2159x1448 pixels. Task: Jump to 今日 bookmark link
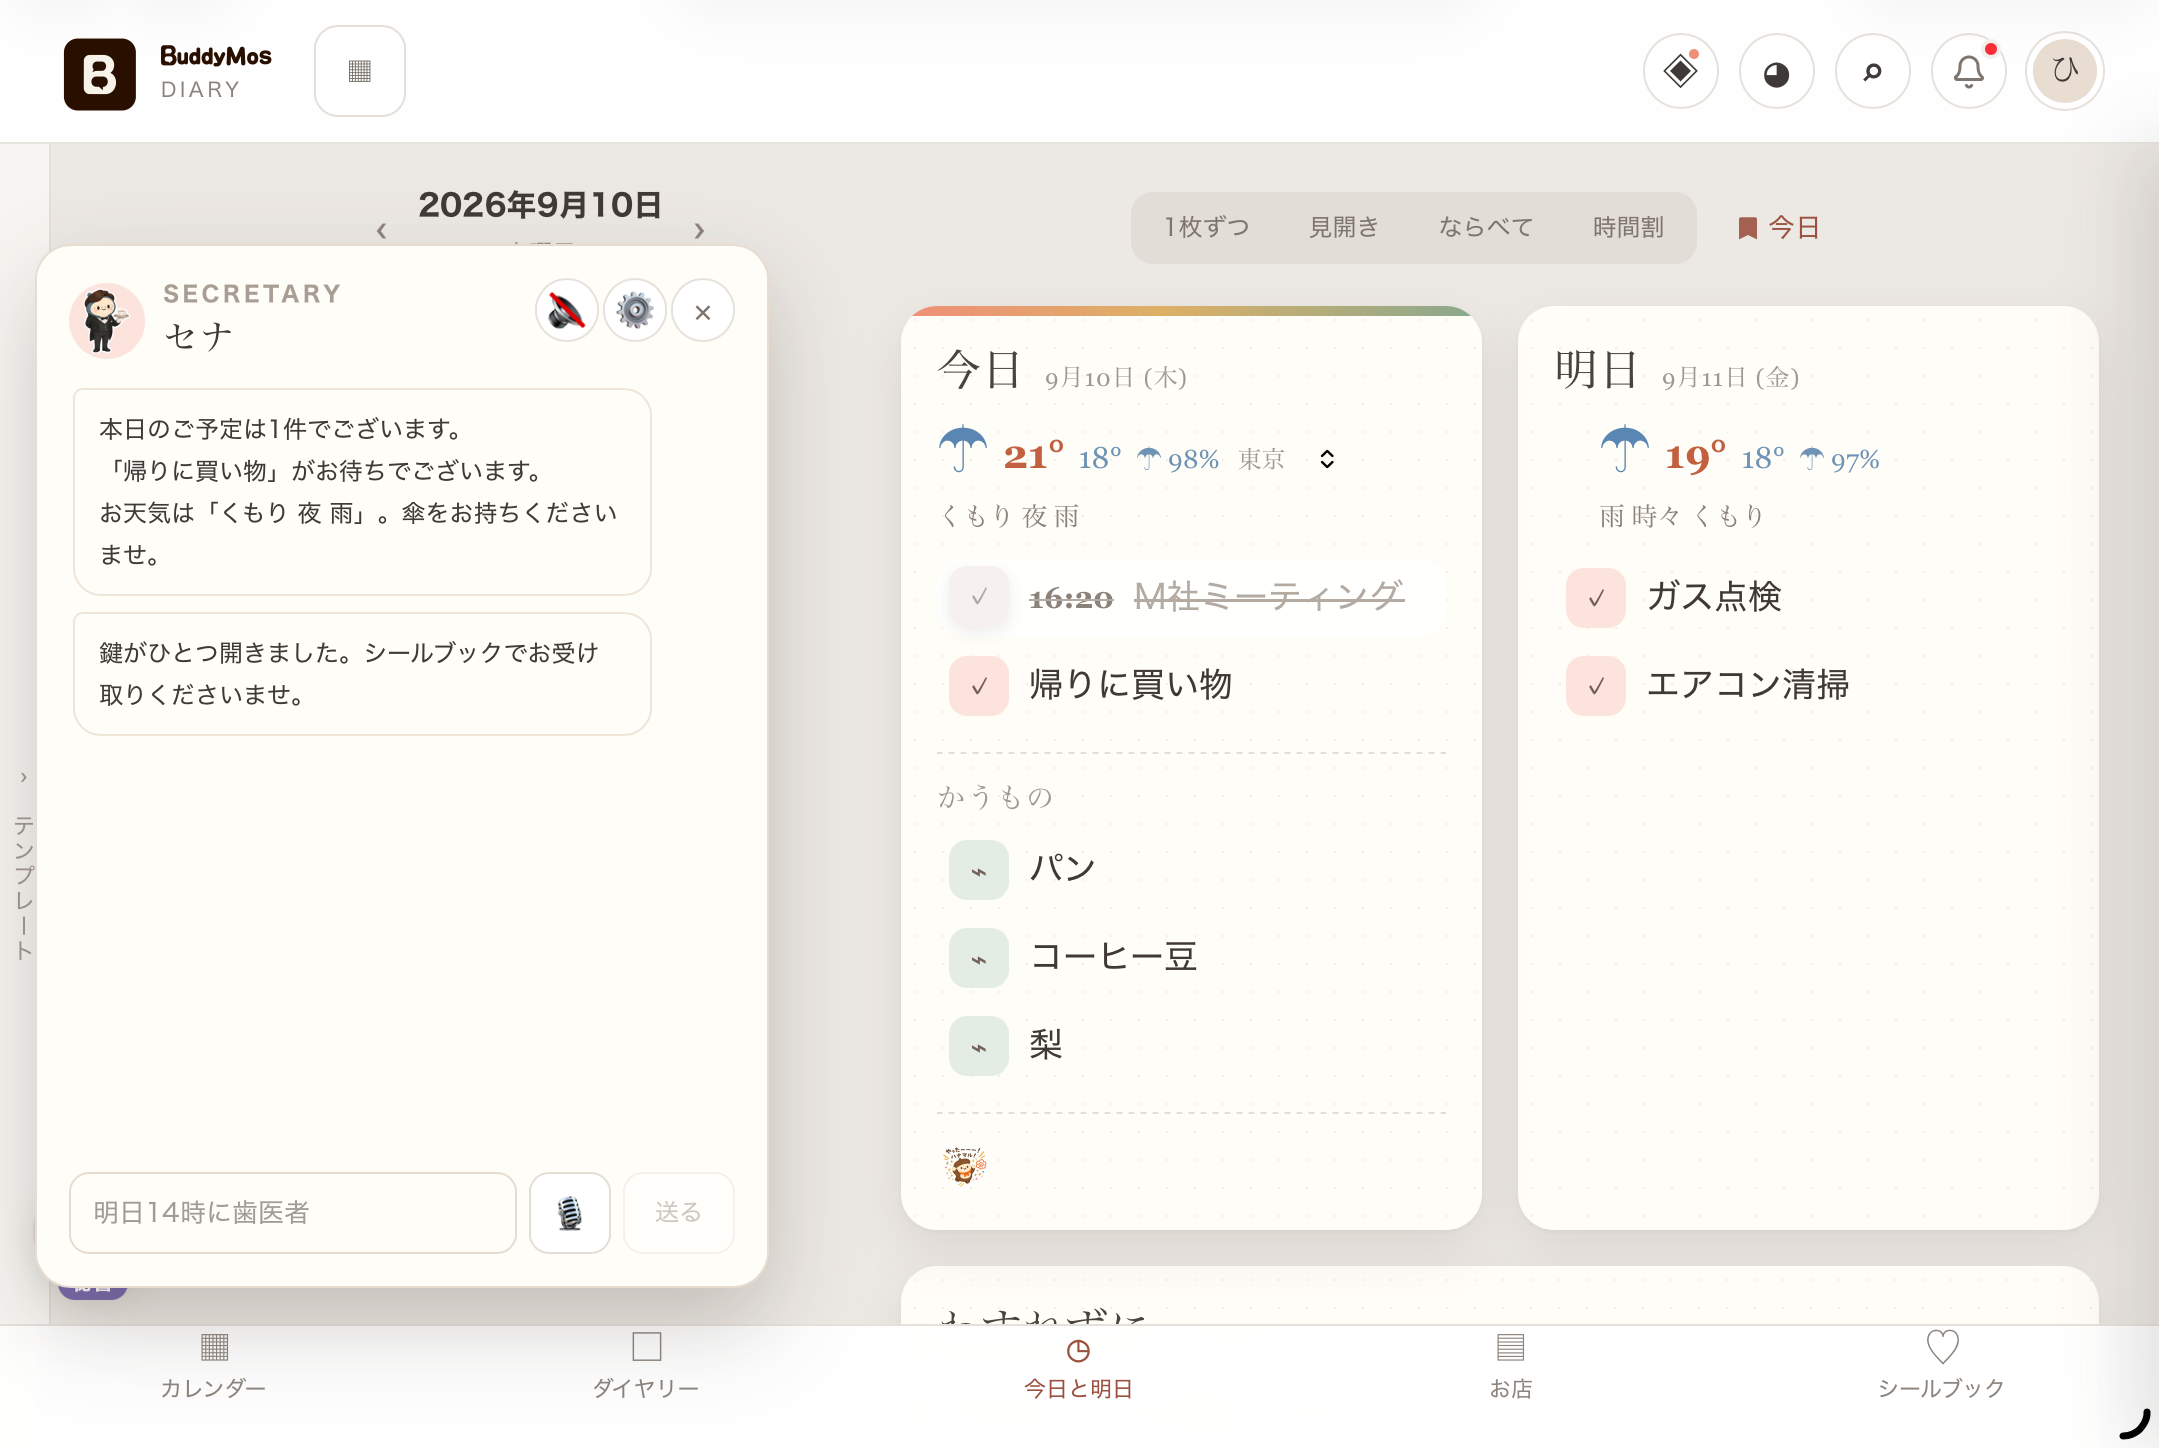[x=1778, y=228]
